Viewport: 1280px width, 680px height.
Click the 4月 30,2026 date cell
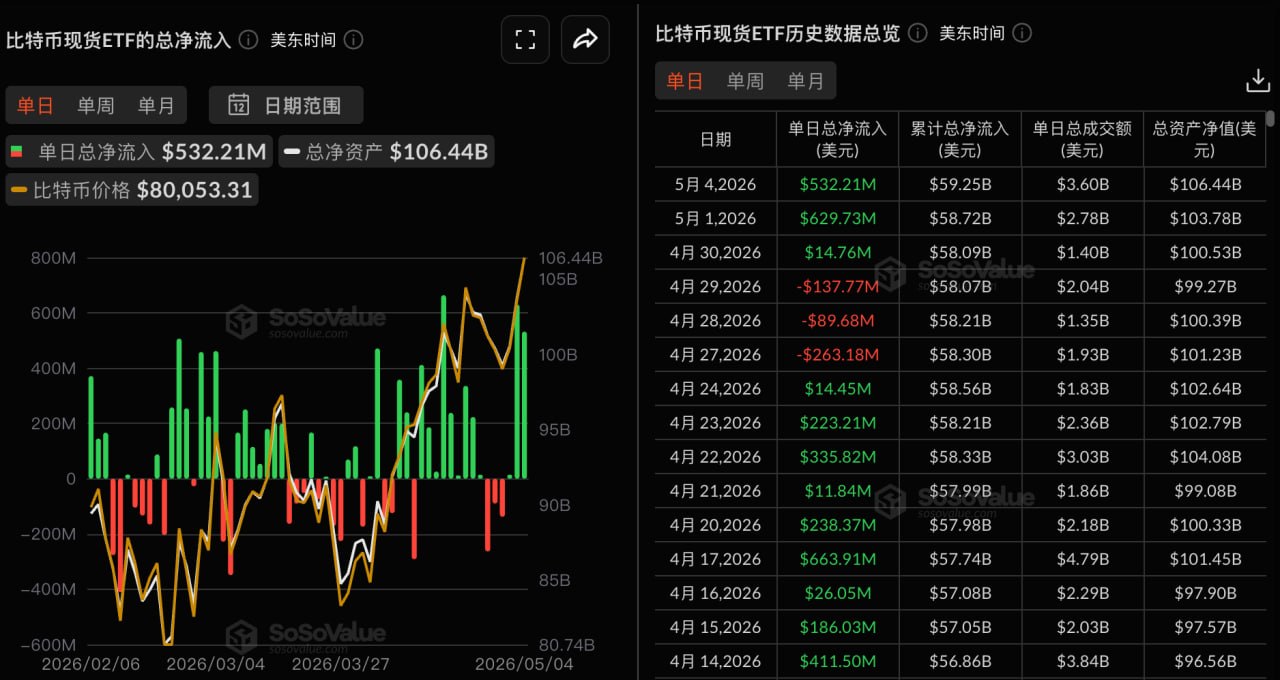(716, 252)
